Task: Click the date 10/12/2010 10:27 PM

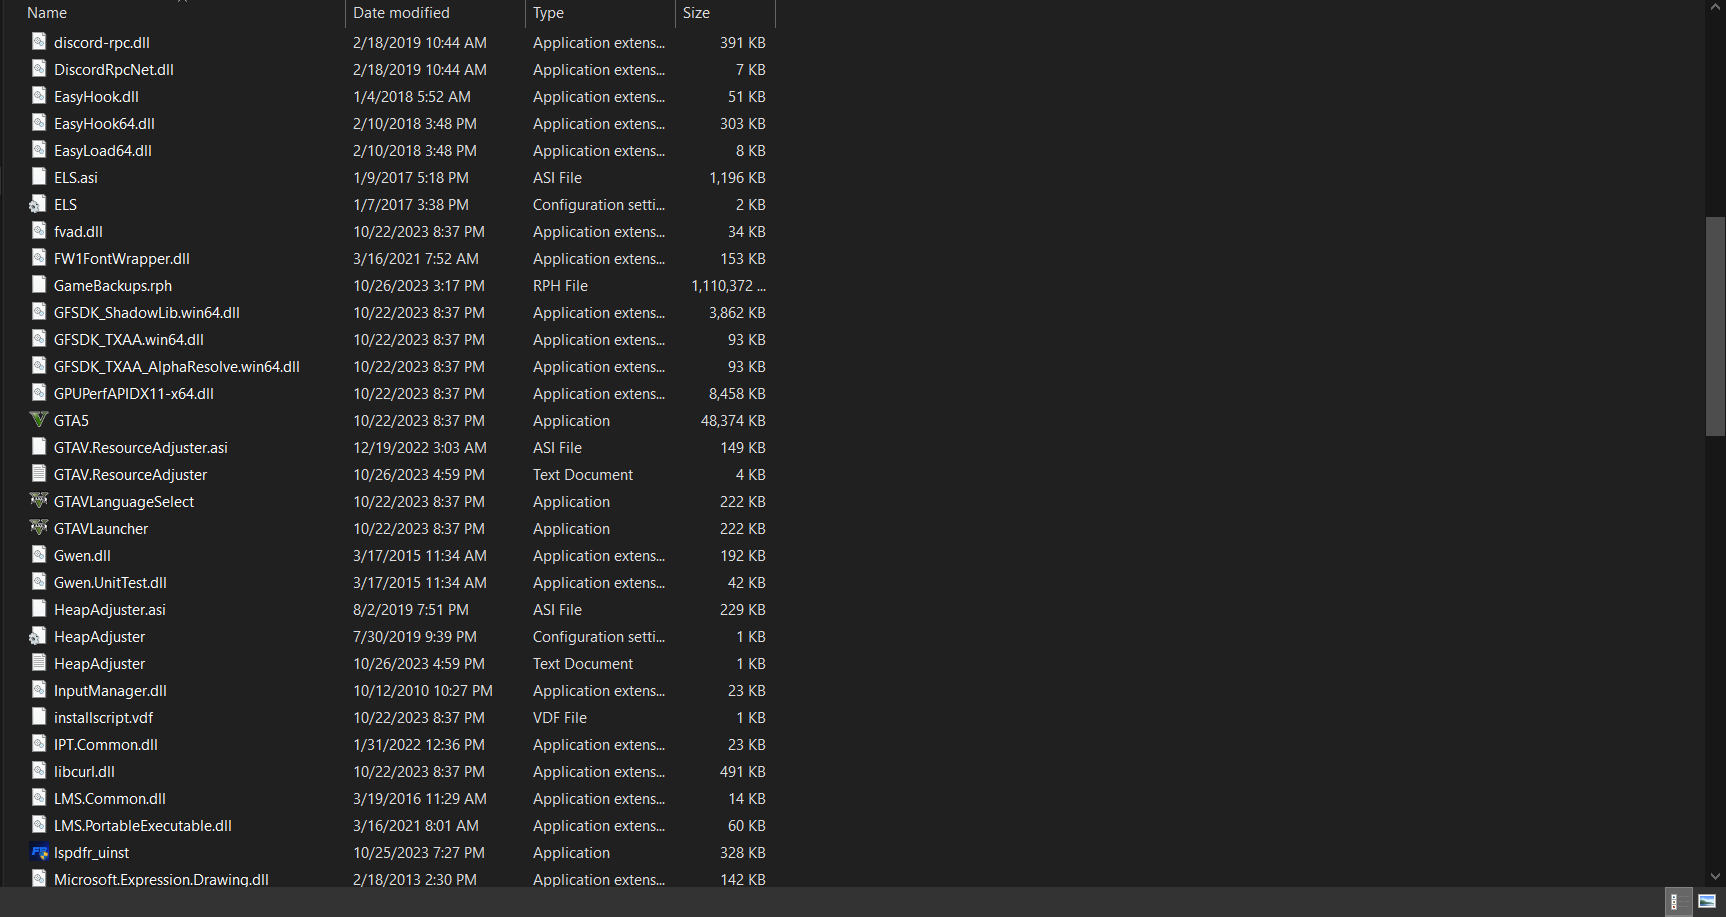Action: point(423,691)
